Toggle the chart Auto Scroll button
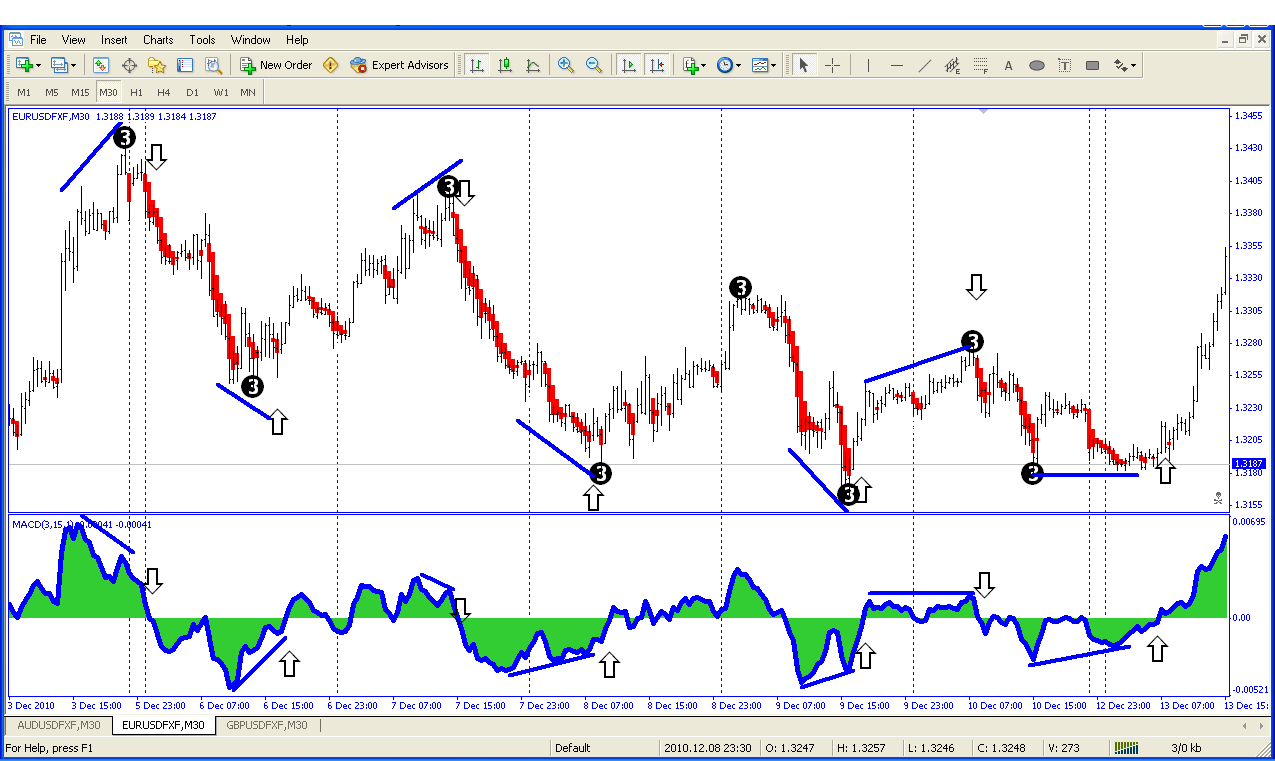 629,65
